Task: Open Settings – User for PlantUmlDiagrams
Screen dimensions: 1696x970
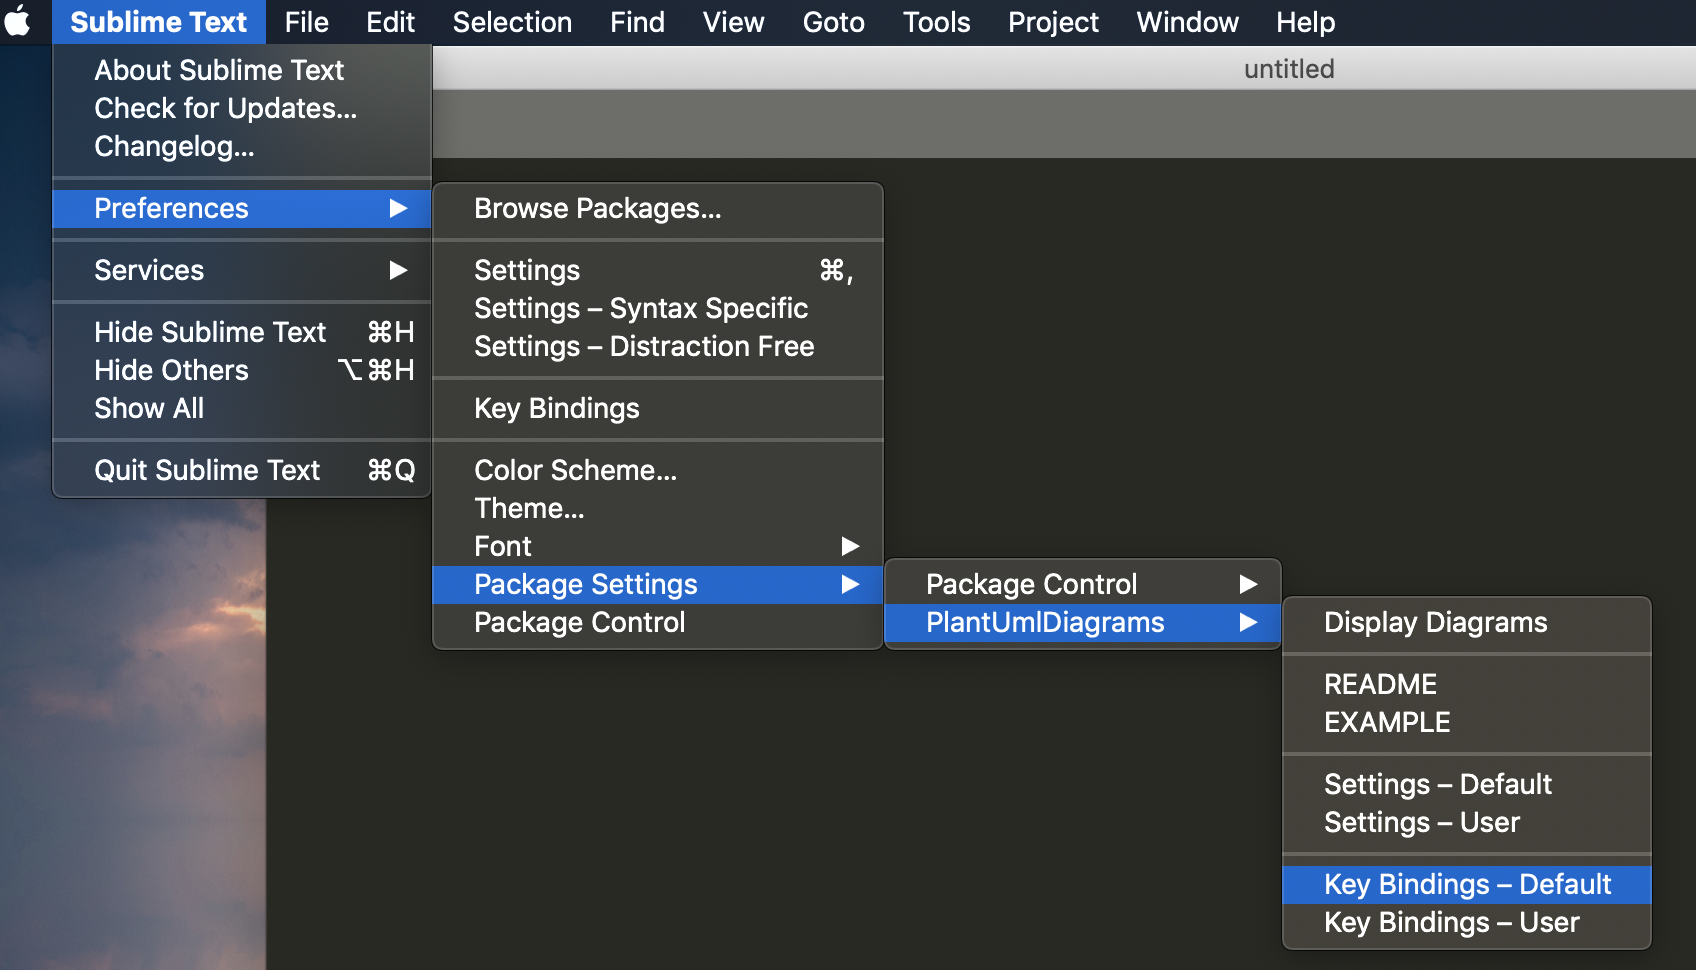Action: (1421, 823)
